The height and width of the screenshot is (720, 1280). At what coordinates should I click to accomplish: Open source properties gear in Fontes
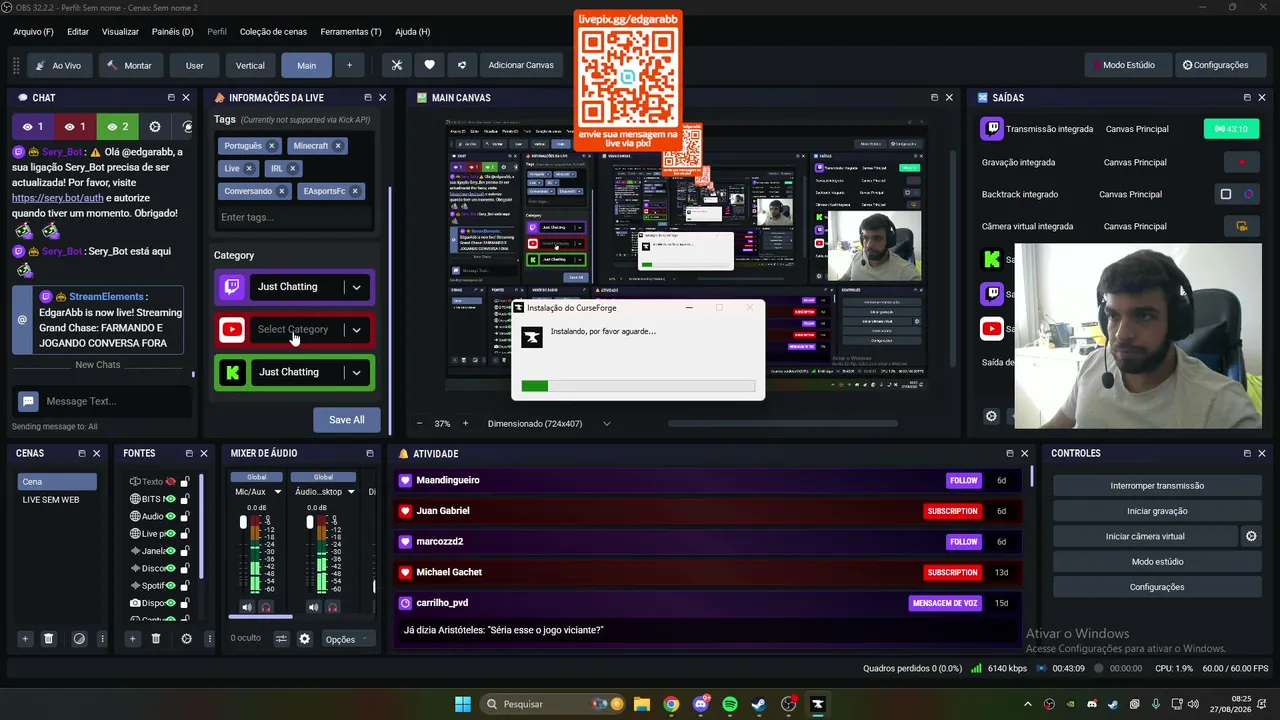tap(186, 639)
